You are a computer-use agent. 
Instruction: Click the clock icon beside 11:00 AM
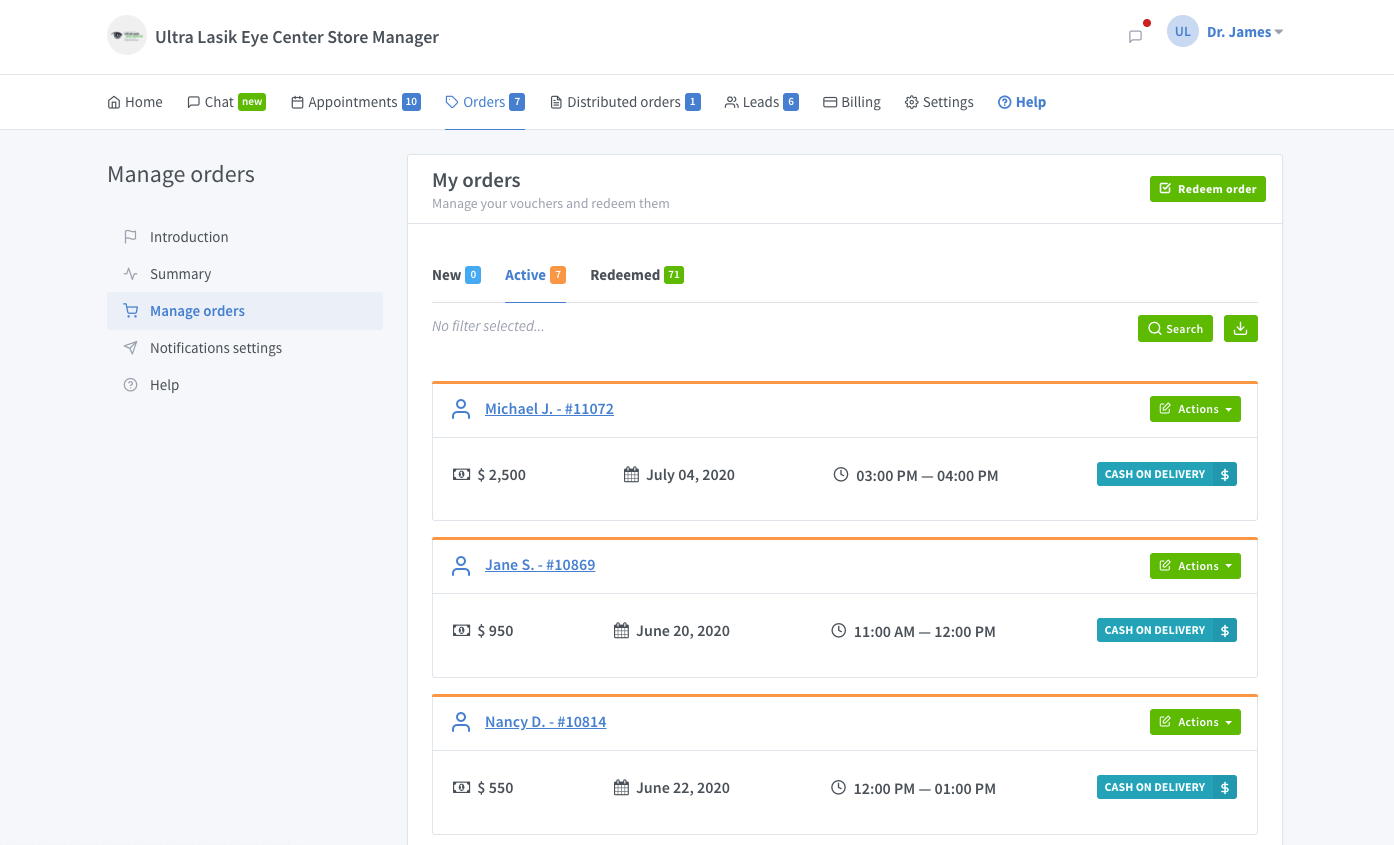click(839, 631)
